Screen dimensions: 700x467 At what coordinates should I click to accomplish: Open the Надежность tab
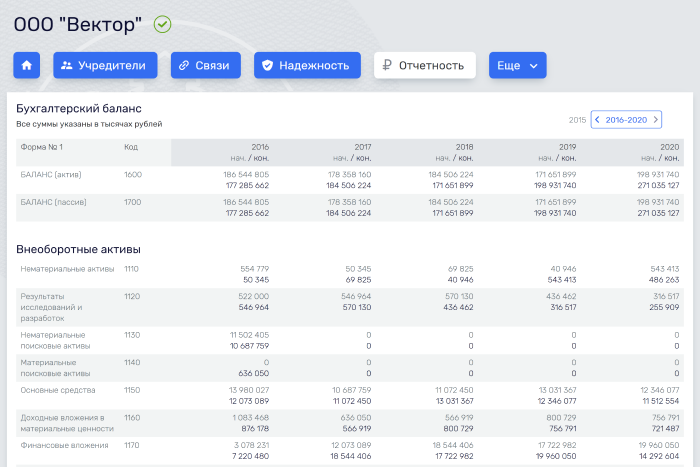click(308, 65)
